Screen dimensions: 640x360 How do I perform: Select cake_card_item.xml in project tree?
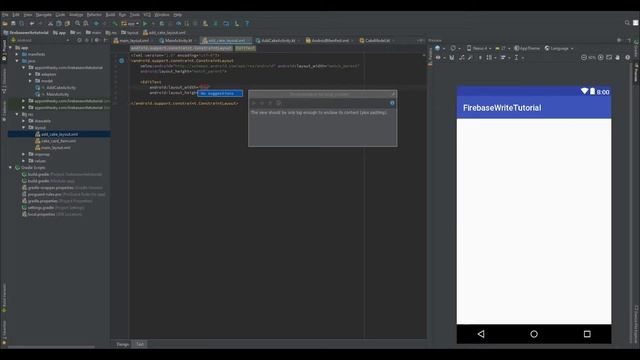point(58,141)
